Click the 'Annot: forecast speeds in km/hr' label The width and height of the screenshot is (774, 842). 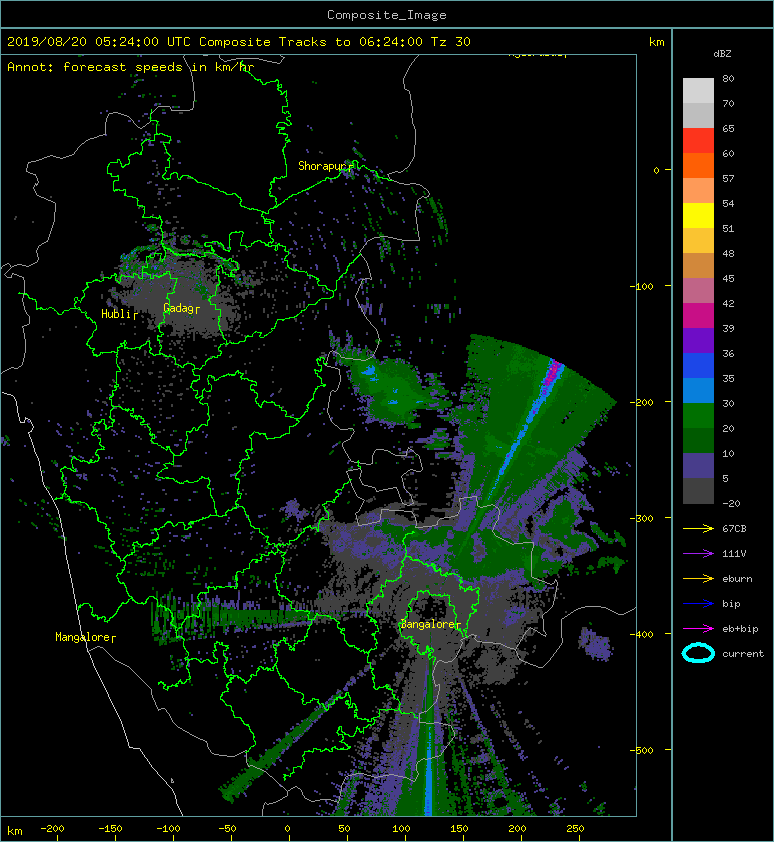point(131,67)
